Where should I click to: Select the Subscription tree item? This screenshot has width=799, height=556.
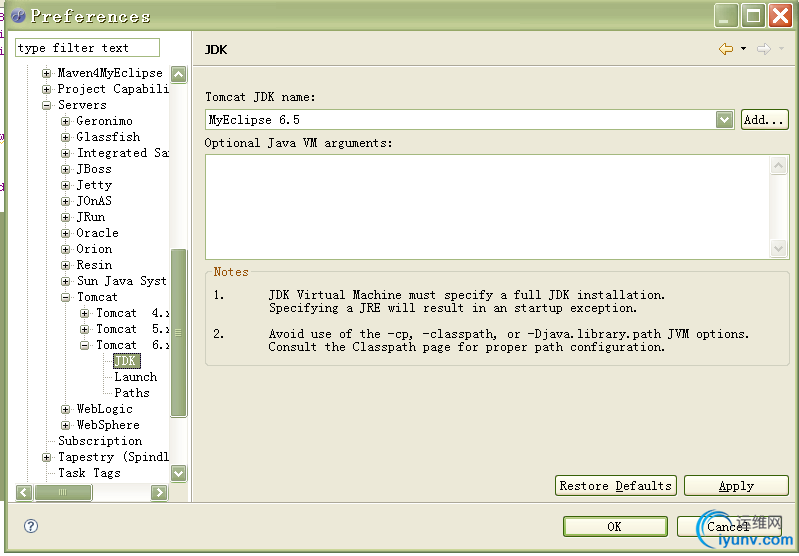(100, 441)
